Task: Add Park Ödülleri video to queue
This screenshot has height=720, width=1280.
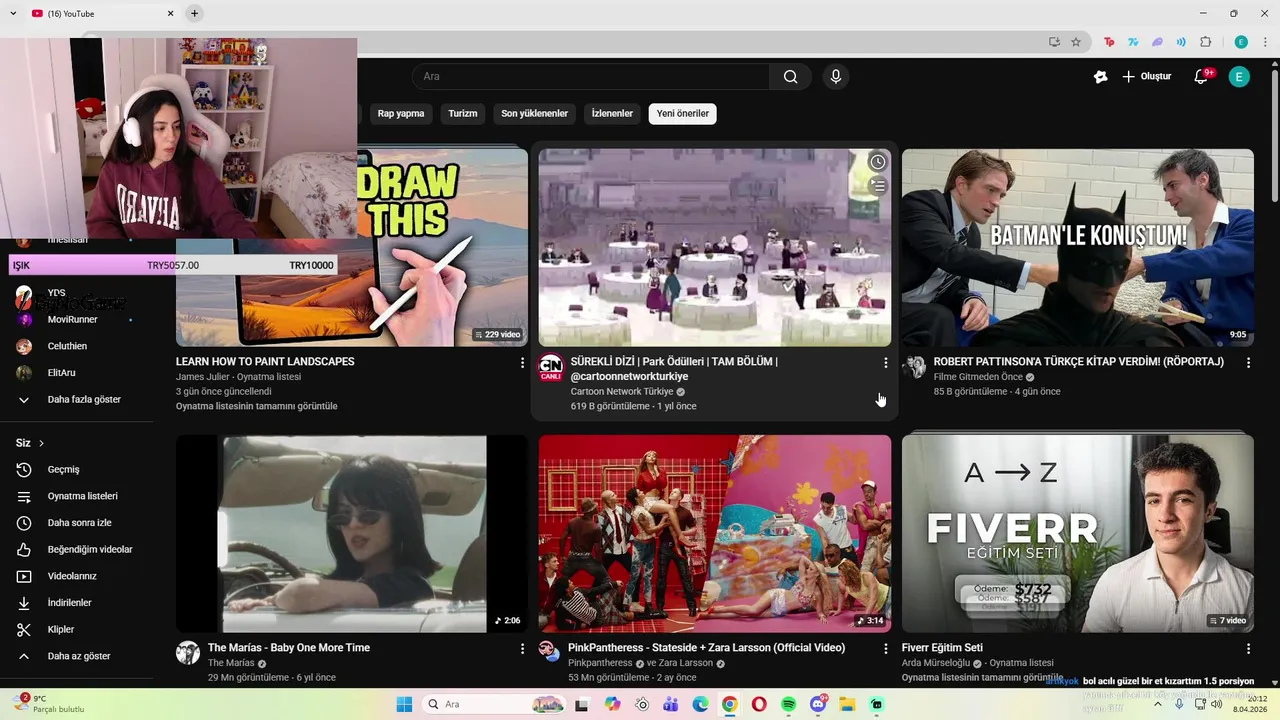Action: coord(877,186)
